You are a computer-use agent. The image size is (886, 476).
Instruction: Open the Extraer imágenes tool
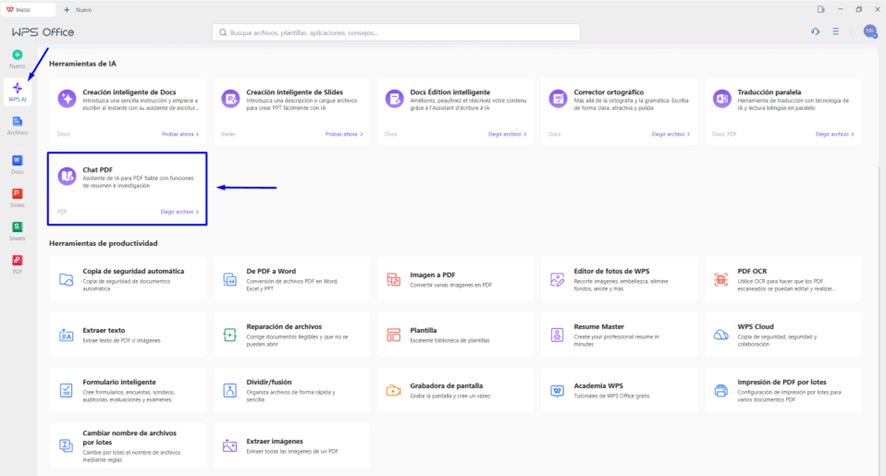(292, 445)
